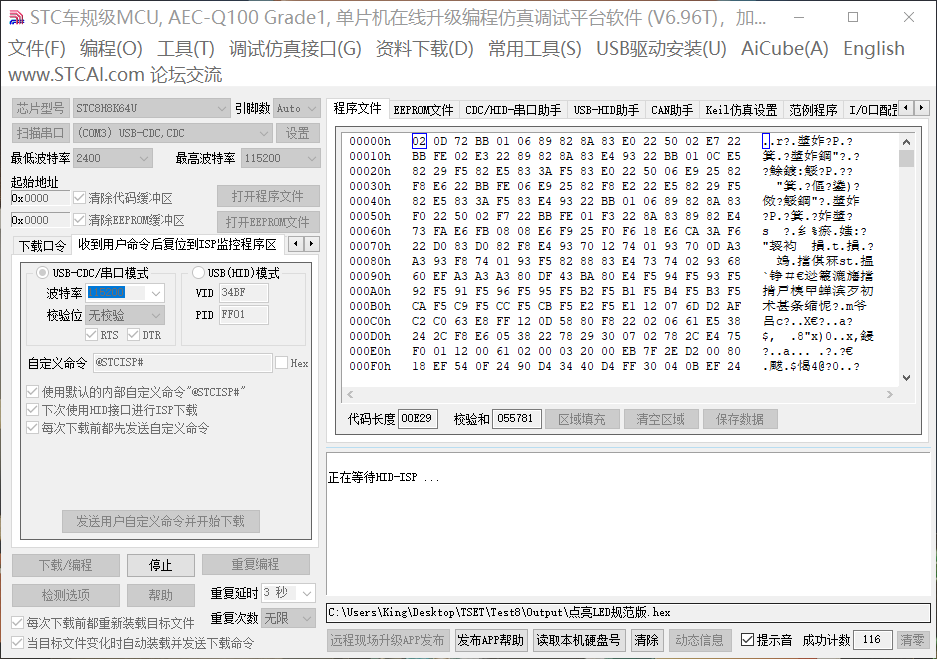Click the STC app icon in title bar
Screen dimensions: 937x659
[17, 18]
